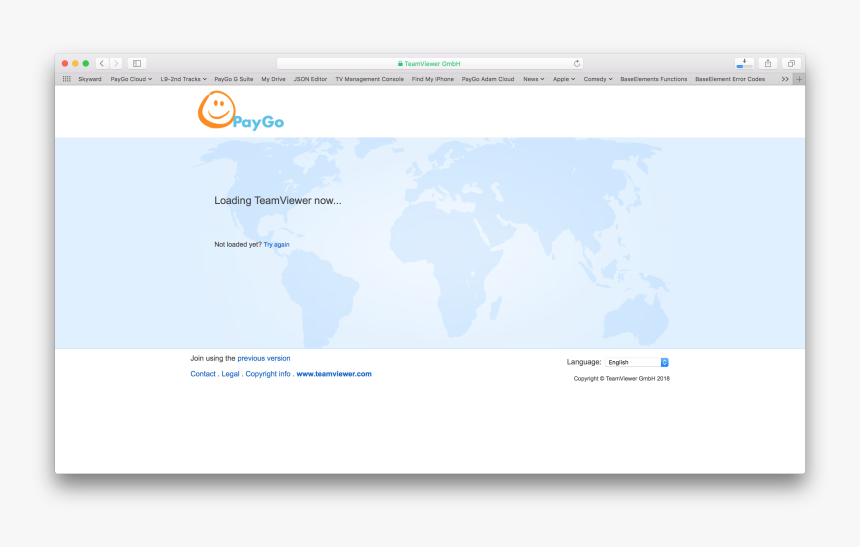Click the TeamViewer GmbH address bar
The image size is (860, 547).
(x=429, y=64)
